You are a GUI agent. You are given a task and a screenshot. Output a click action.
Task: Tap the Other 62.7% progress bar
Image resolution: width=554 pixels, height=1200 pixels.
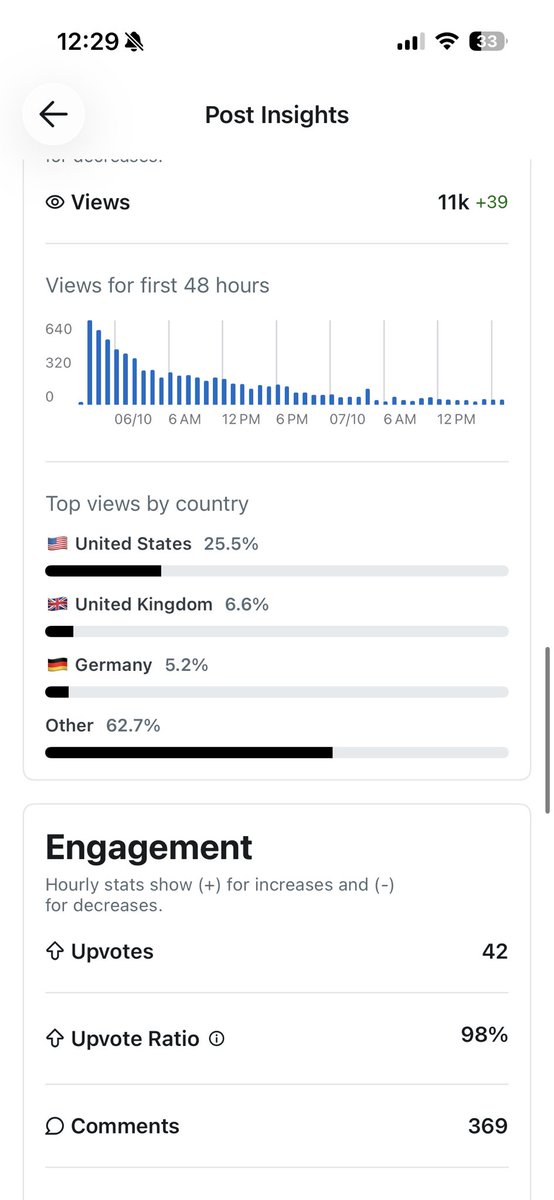277,752
